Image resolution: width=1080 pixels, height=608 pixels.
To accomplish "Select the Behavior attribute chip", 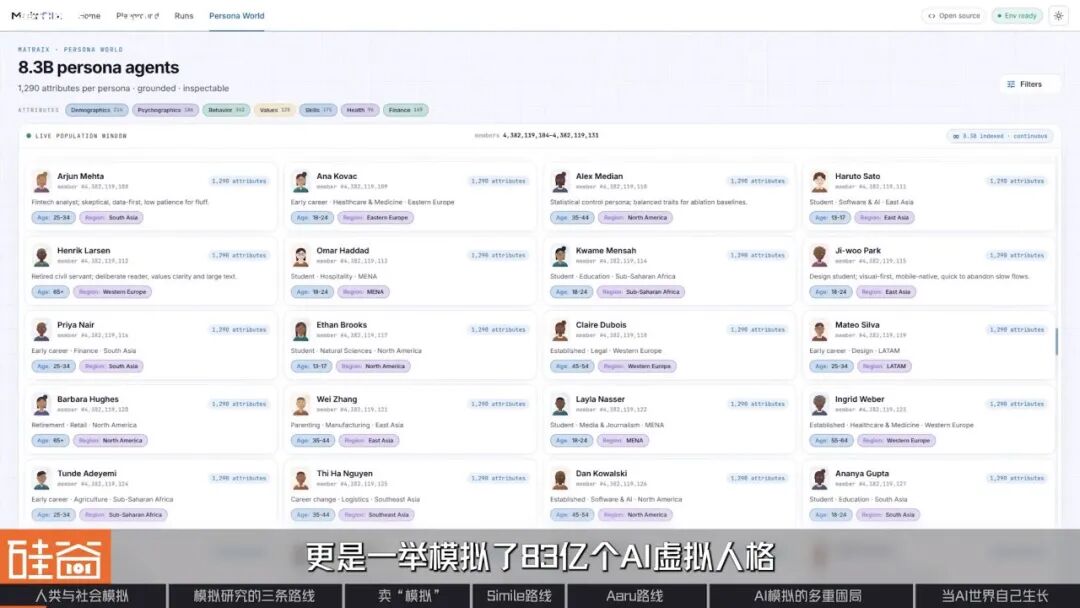I will click(226, 110).
